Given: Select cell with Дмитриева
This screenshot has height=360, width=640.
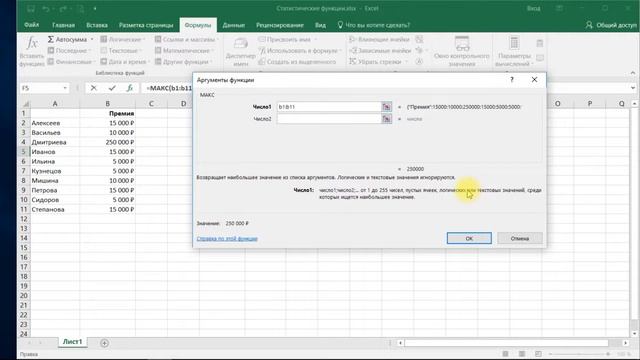Looking at the screenshot, I should (55, 142).
